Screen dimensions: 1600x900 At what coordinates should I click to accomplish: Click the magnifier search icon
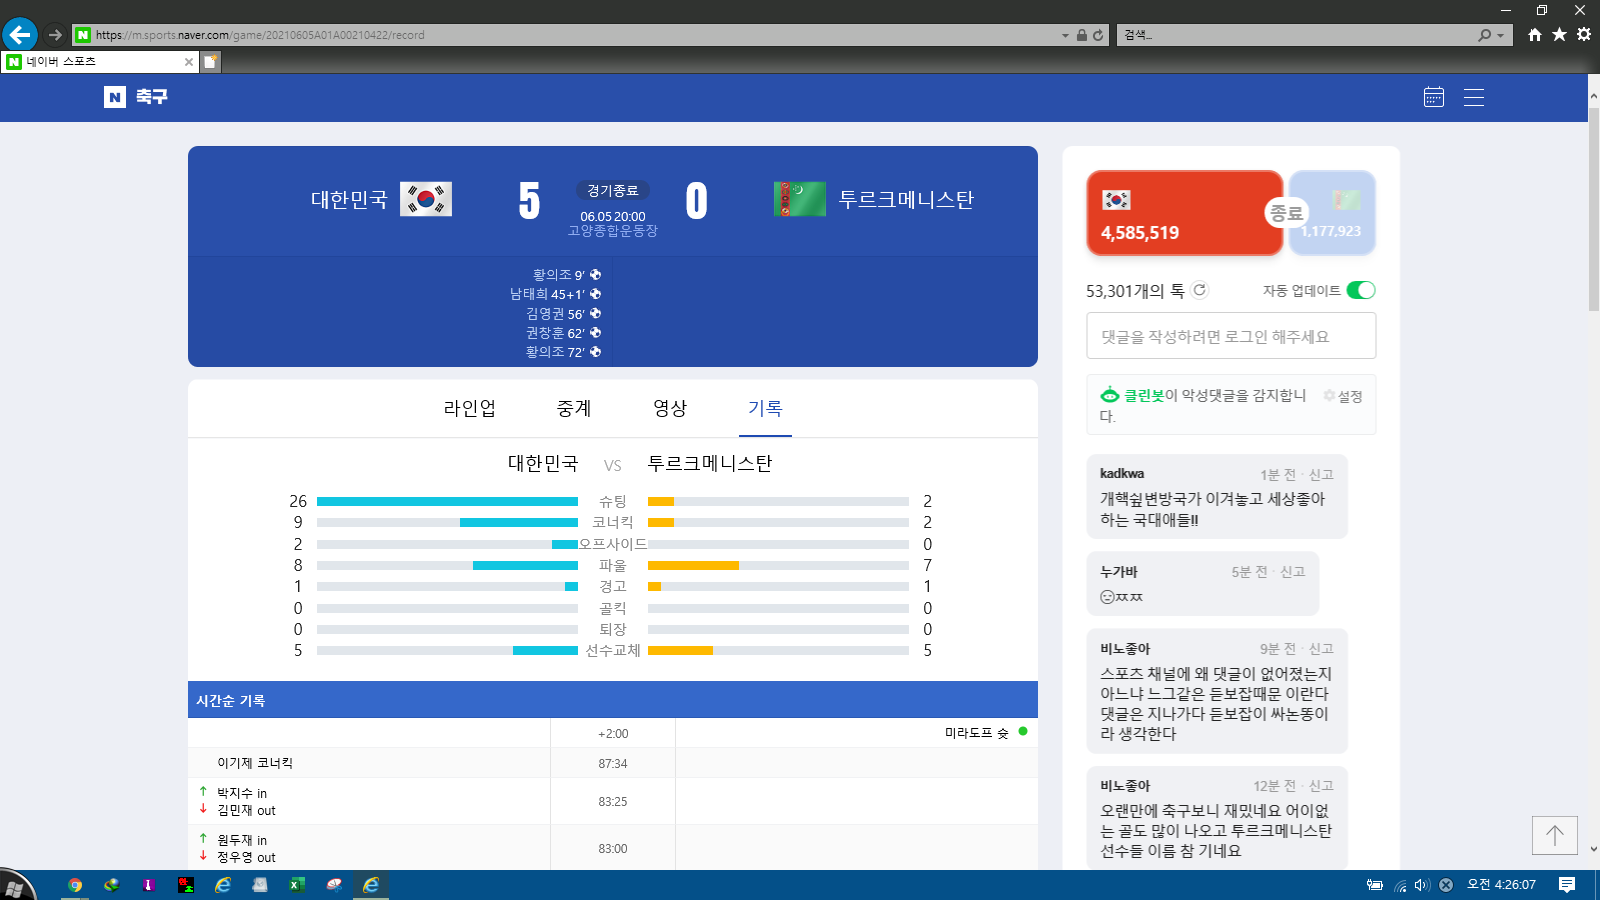coord(1485,35)
